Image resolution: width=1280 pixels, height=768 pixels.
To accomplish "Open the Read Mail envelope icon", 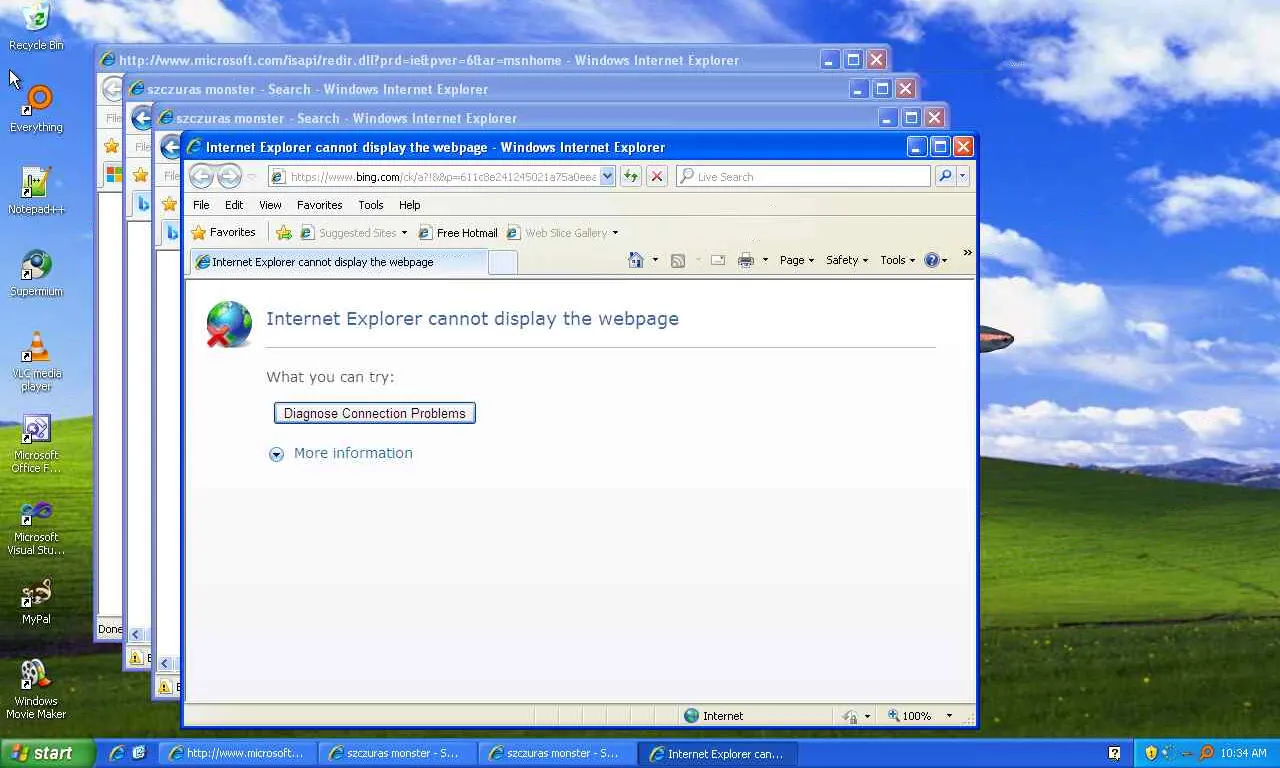I will (718, 260).
